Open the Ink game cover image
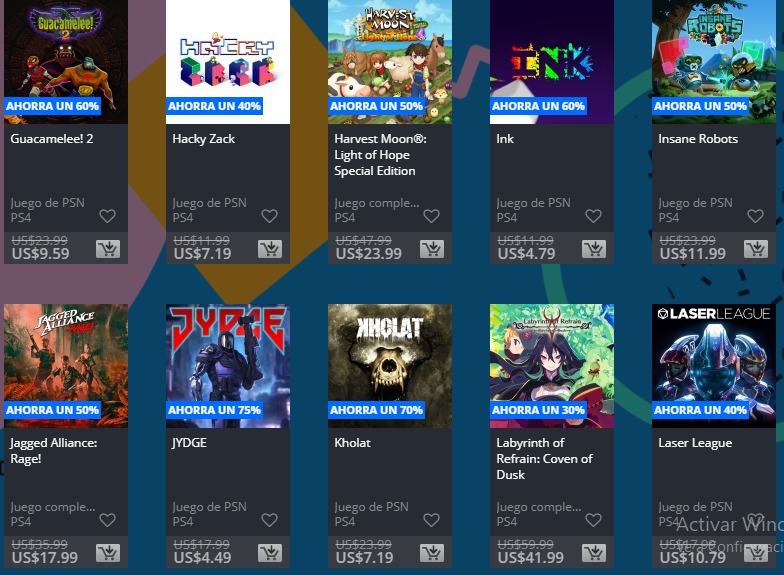 [552, 62]
